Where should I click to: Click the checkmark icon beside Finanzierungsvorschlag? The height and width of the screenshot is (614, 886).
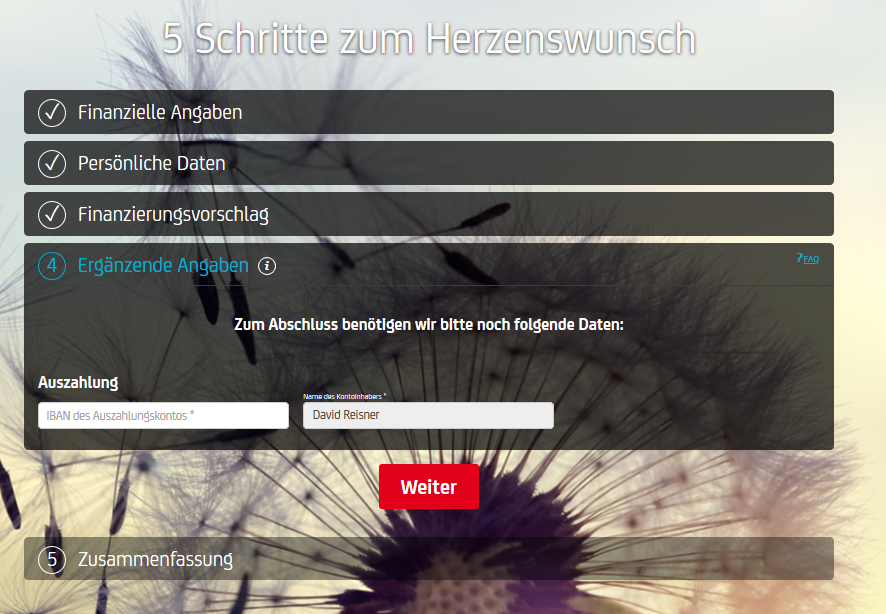(52, 213)
